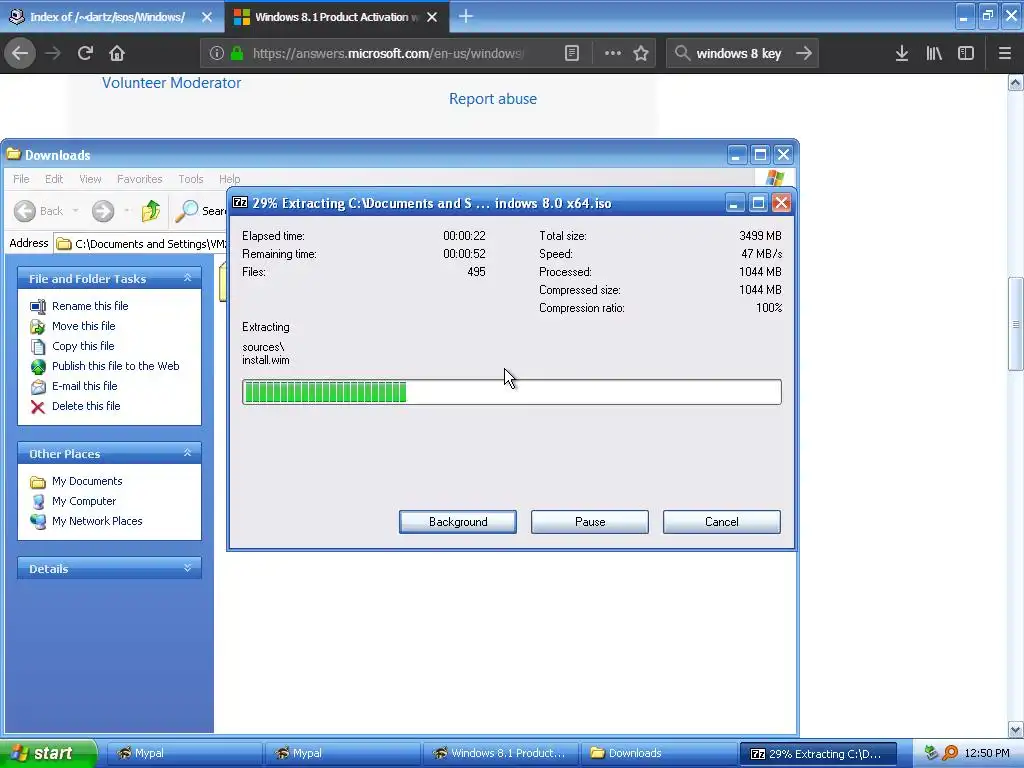
Task: Click E-mail this file
Action: point(85,386)
